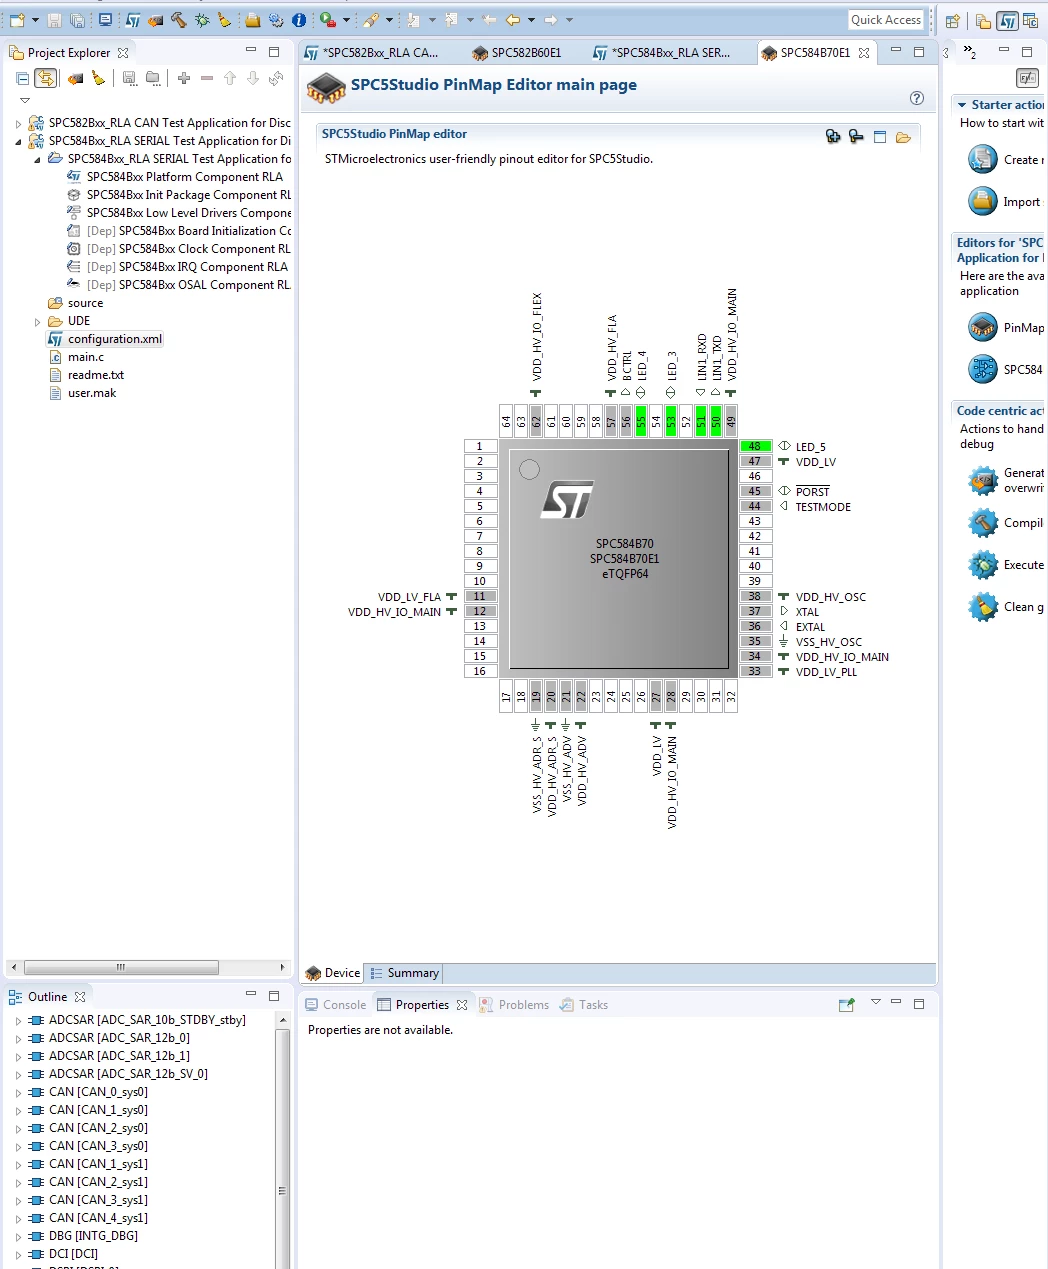
Task: Click Create starter action globe icon
Action: [983, 159]
